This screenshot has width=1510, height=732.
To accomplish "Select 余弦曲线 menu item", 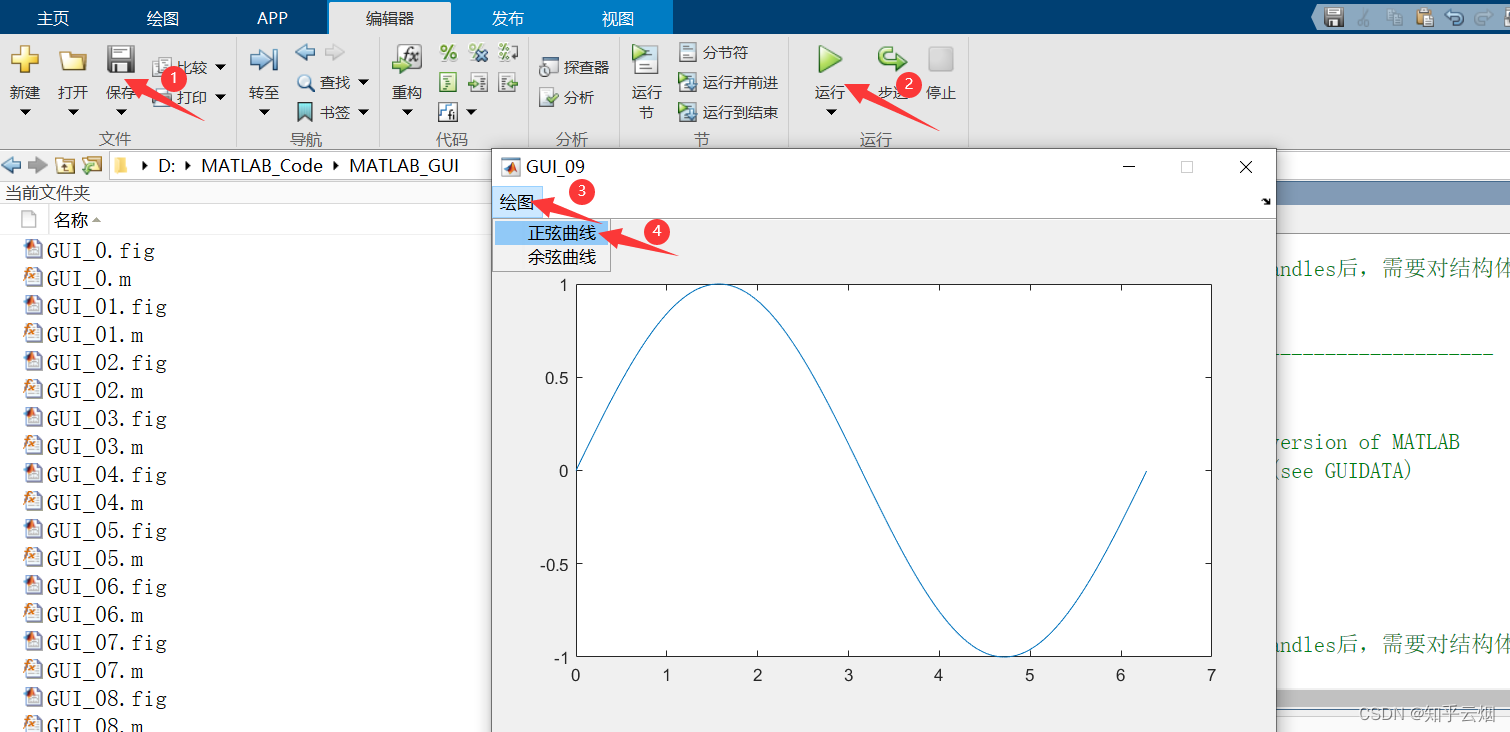I will point(552,257).
